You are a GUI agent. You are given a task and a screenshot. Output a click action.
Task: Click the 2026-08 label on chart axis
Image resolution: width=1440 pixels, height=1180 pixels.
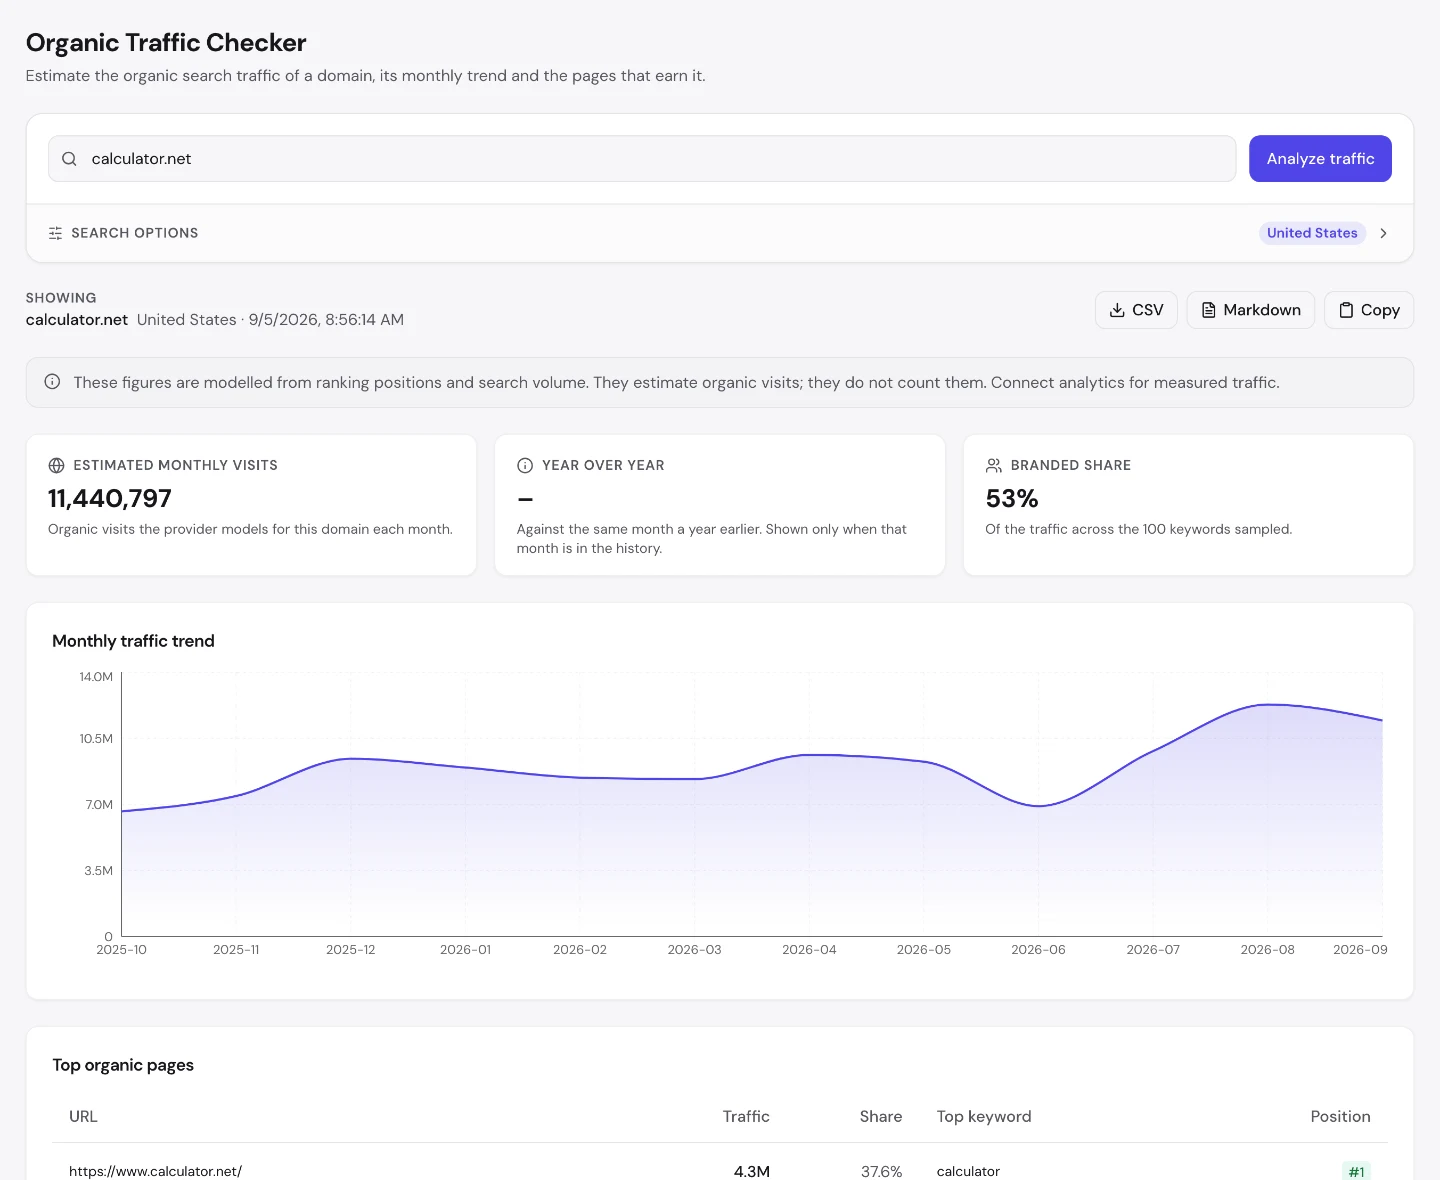click(1267, 950)
